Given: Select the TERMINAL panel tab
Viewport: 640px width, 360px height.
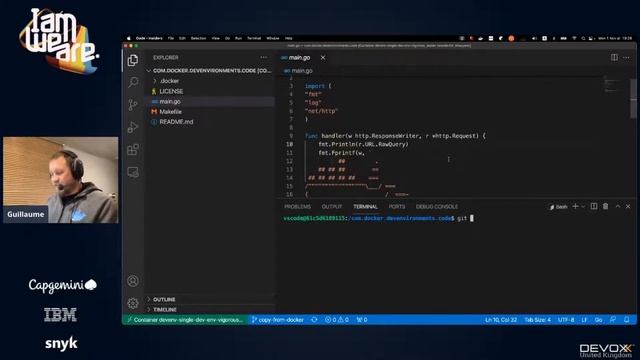Looking at the screenshot, I should (365, 207).
